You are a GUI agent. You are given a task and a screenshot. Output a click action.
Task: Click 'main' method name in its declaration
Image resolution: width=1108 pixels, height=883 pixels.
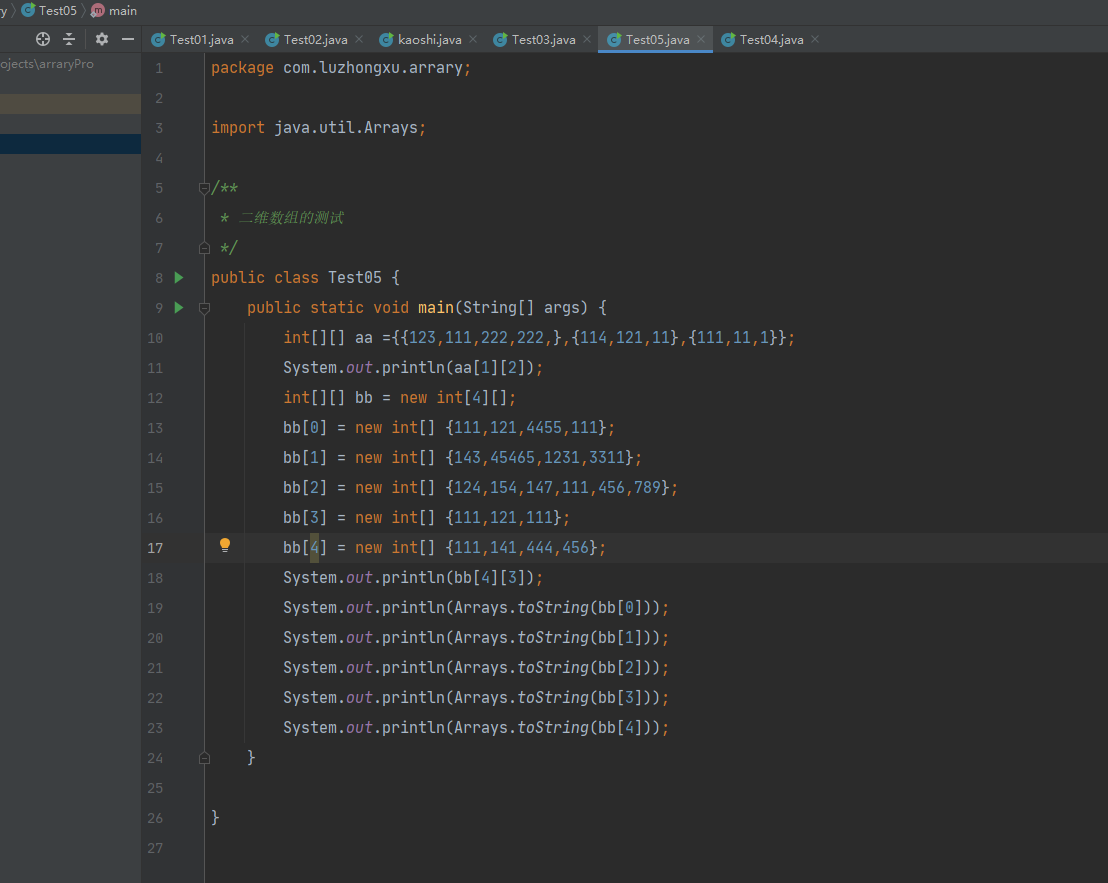click(436, 307)
